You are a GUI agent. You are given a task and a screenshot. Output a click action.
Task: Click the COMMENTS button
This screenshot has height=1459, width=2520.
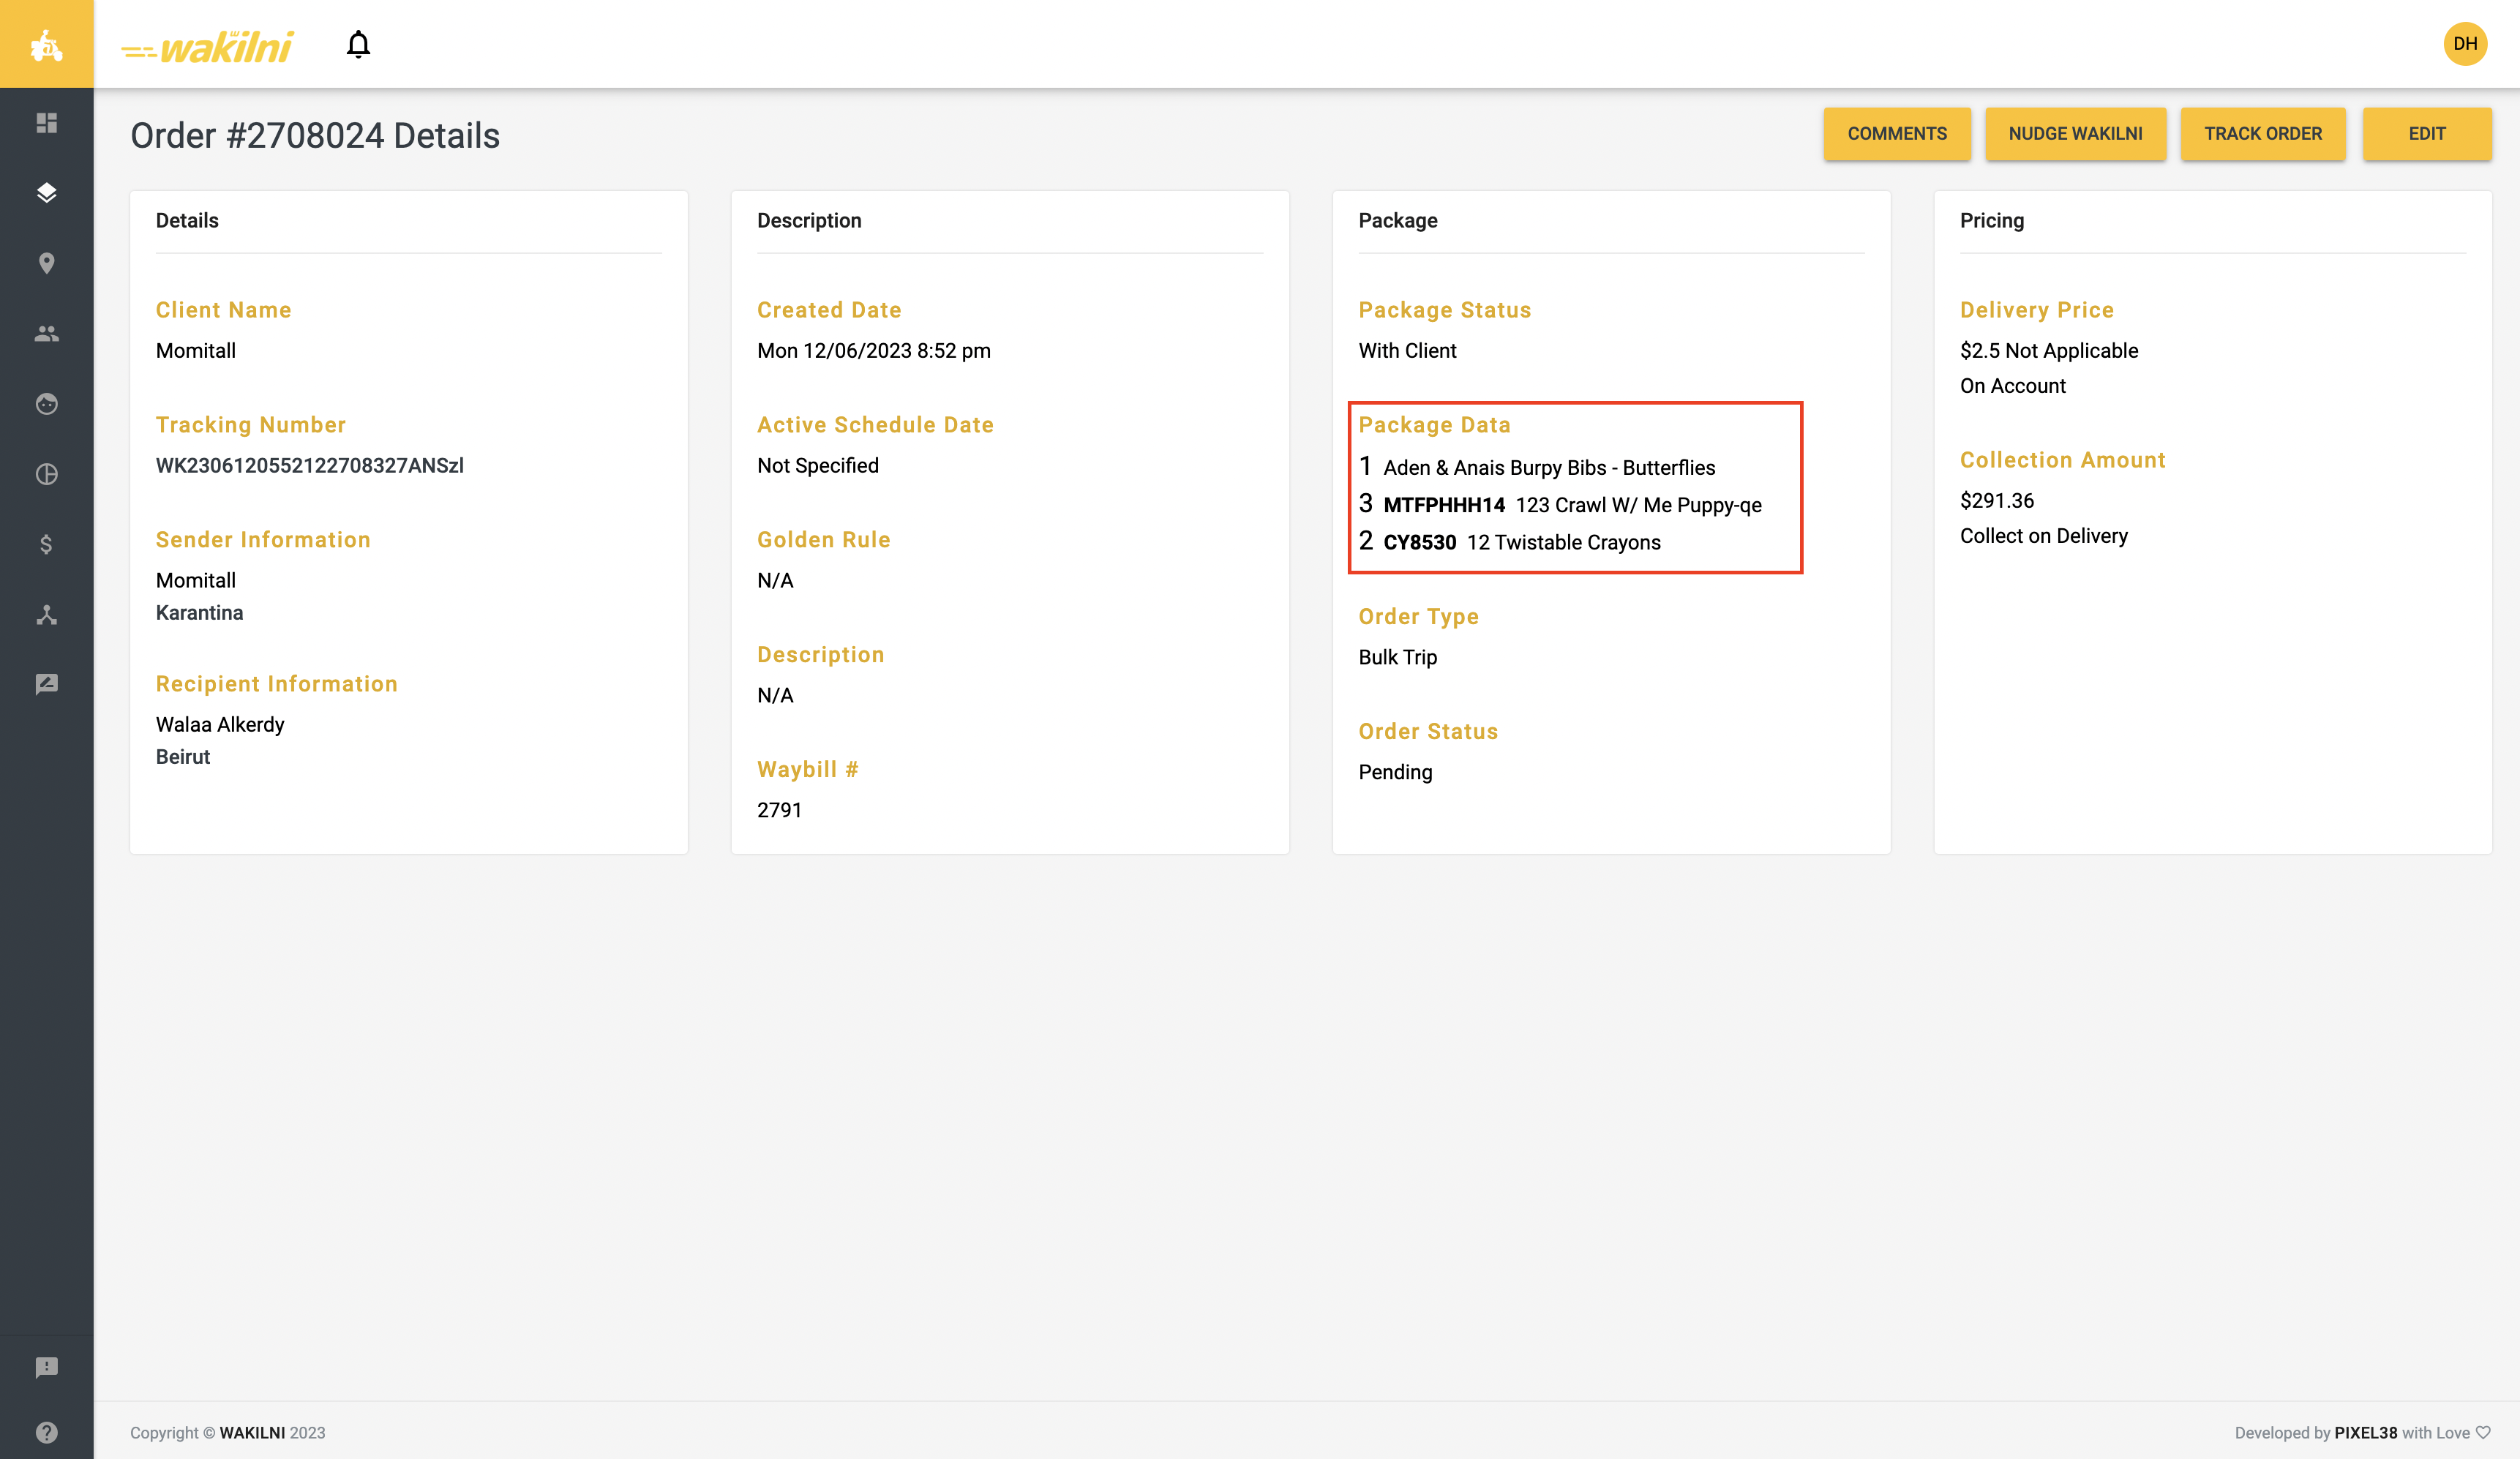tap(1896, 134)
